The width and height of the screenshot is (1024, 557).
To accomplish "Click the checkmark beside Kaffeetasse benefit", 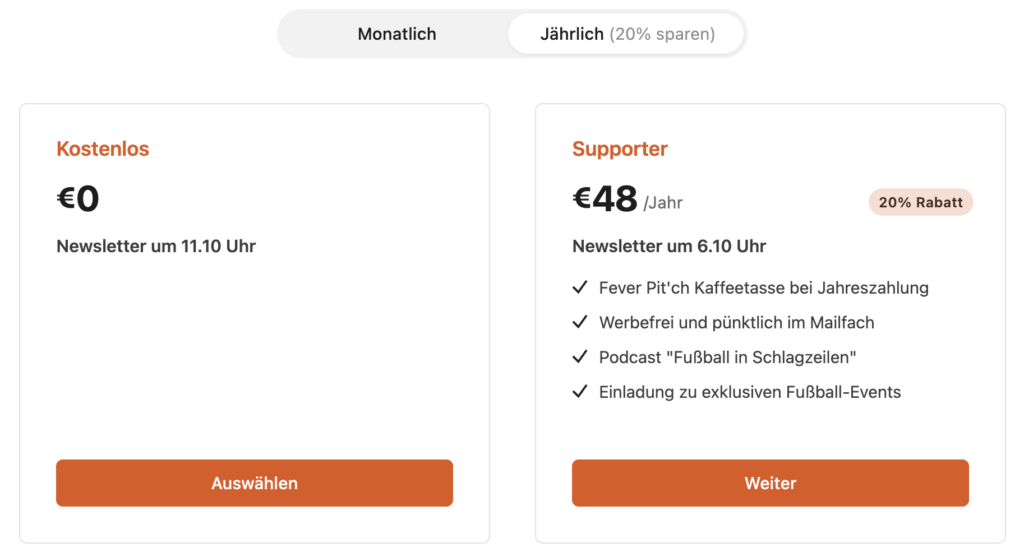I will tap(579, 288).
